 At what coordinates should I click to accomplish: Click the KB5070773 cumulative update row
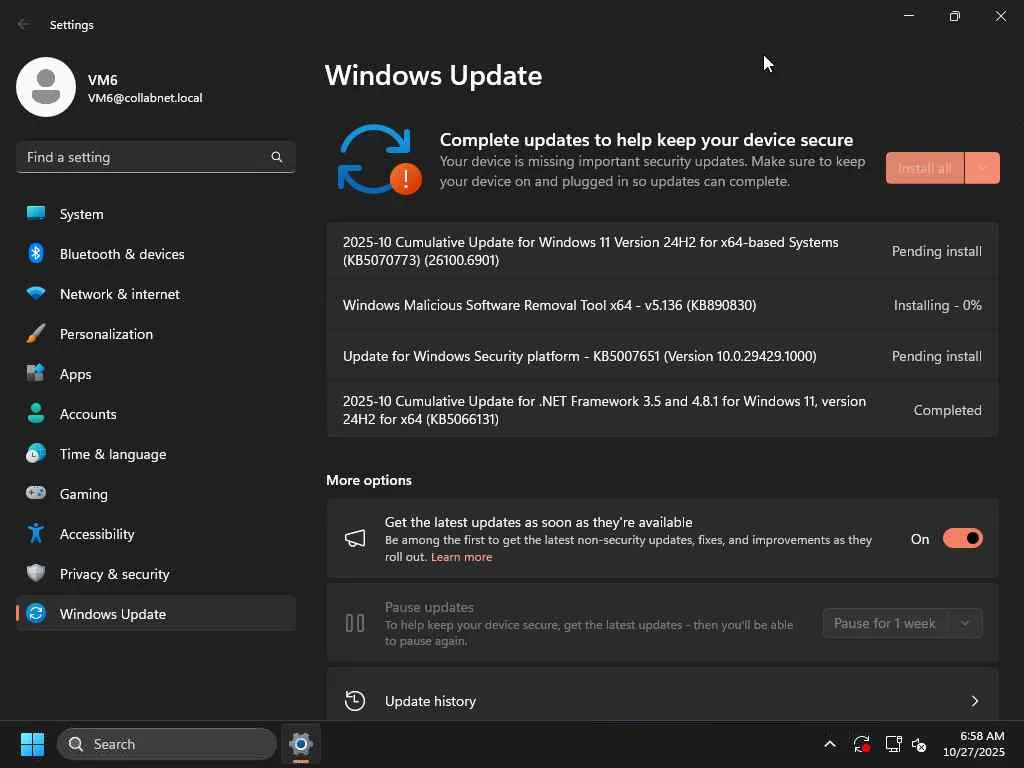click(x=662, y=251)
